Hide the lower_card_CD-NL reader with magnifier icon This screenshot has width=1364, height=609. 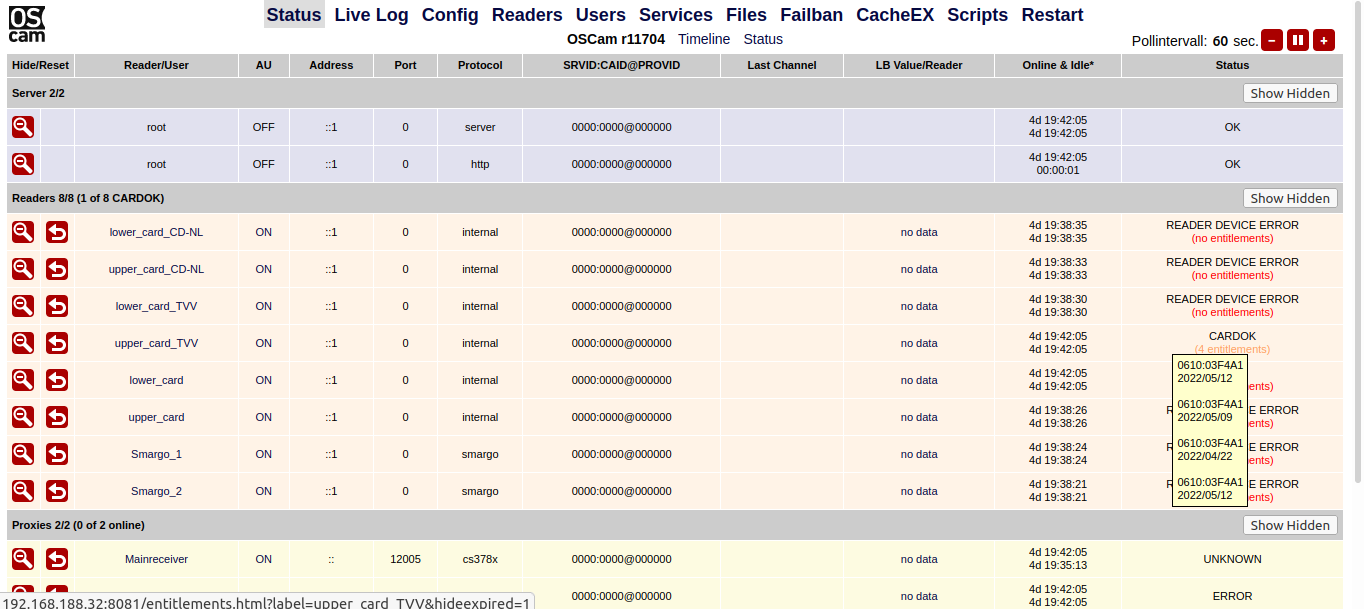[23, 232]
